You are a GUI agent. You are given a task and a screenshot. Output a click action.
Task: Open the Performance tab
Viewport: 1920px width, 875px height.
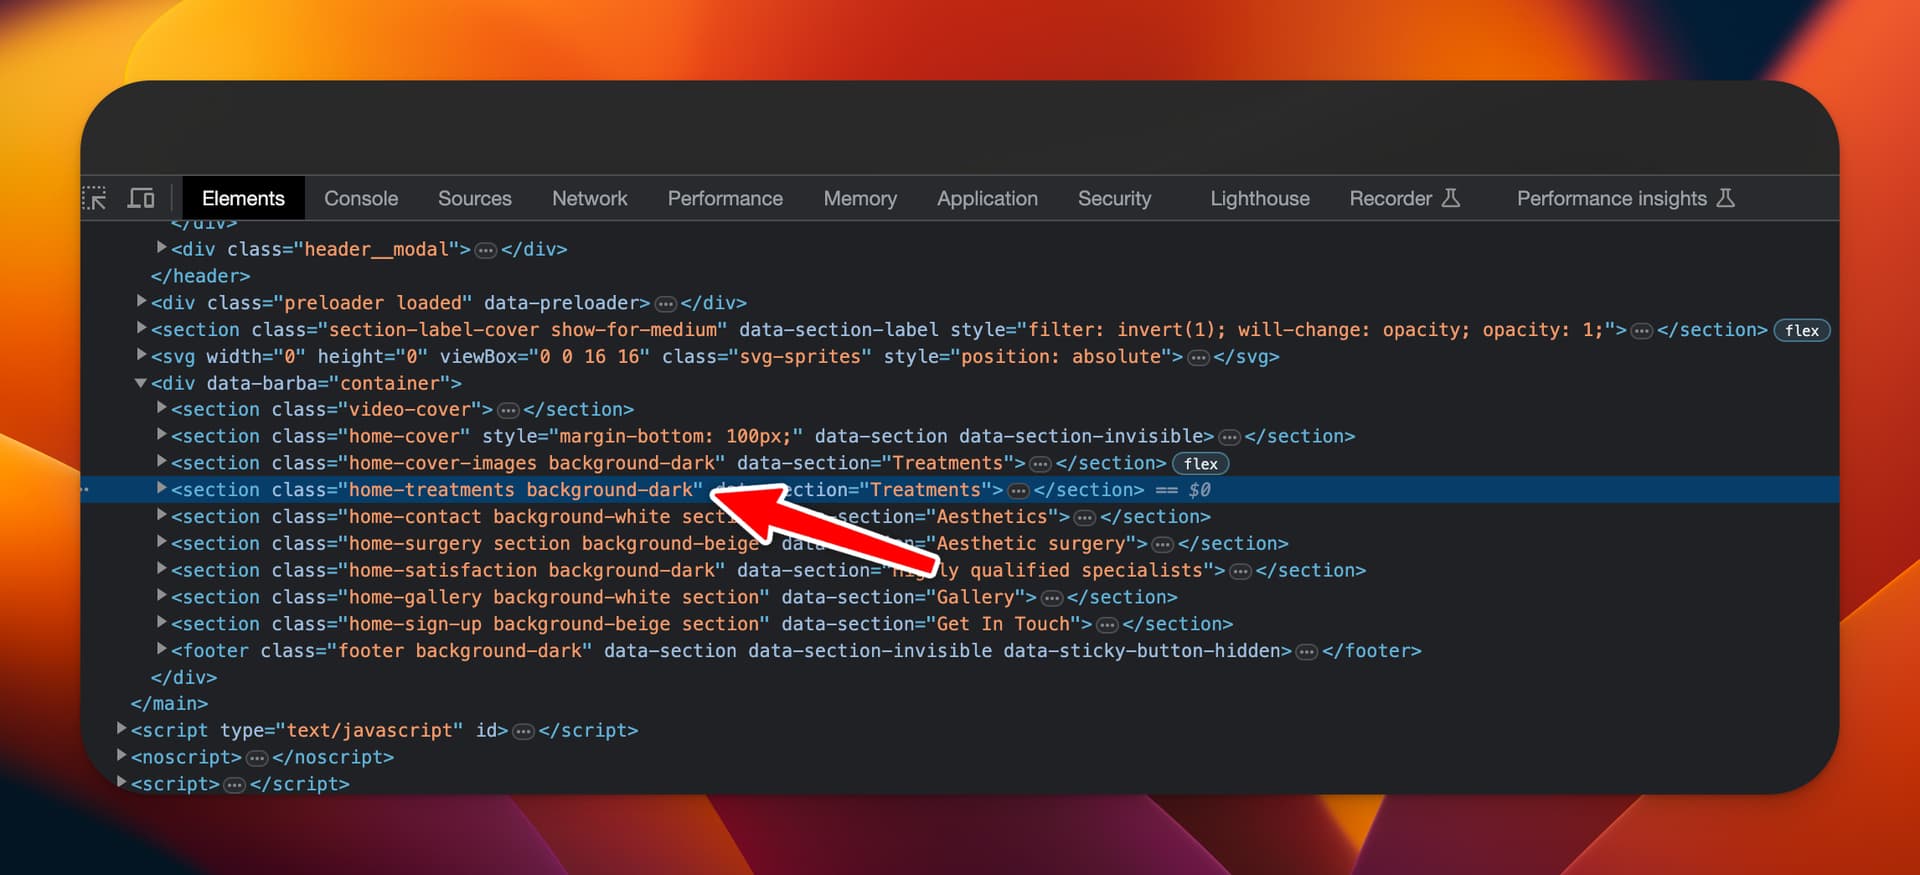click(x=725, y=198)
